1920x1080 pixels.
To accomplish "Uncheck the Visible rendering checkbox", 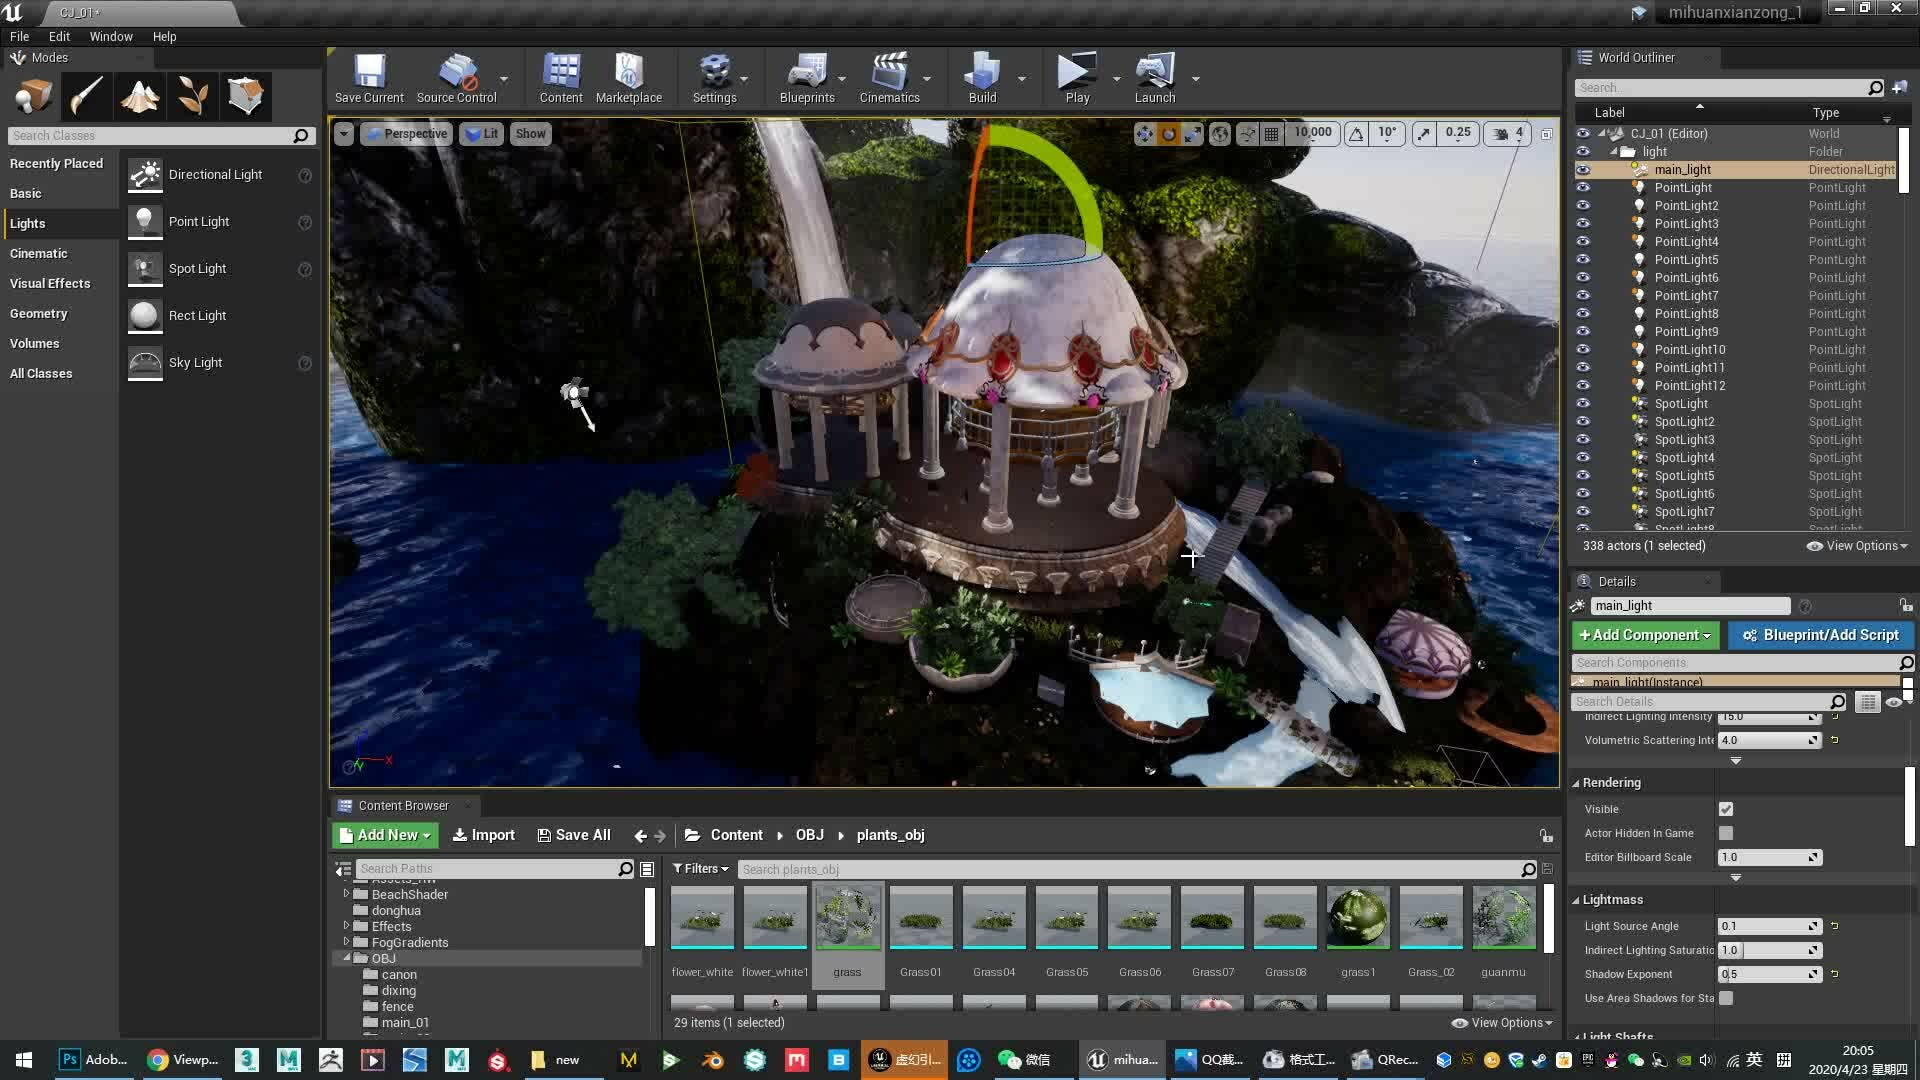I will coord(1726,809).
